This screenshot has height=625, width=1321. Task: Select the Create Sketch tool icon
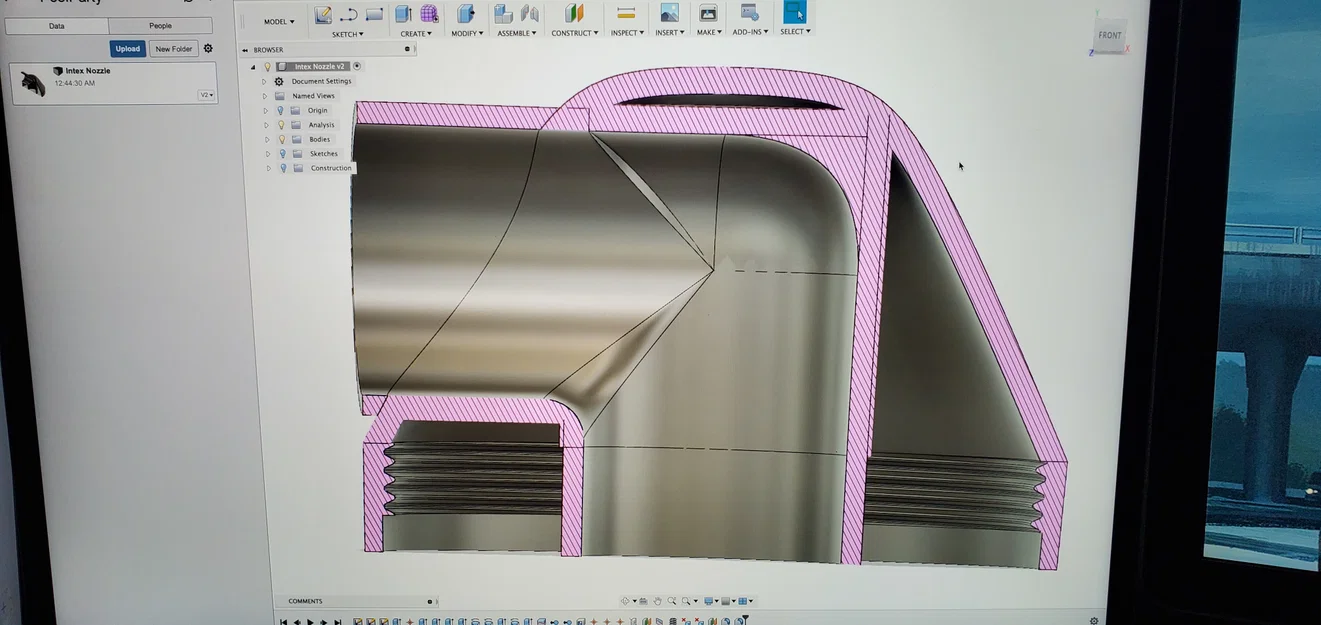(323, 14)
